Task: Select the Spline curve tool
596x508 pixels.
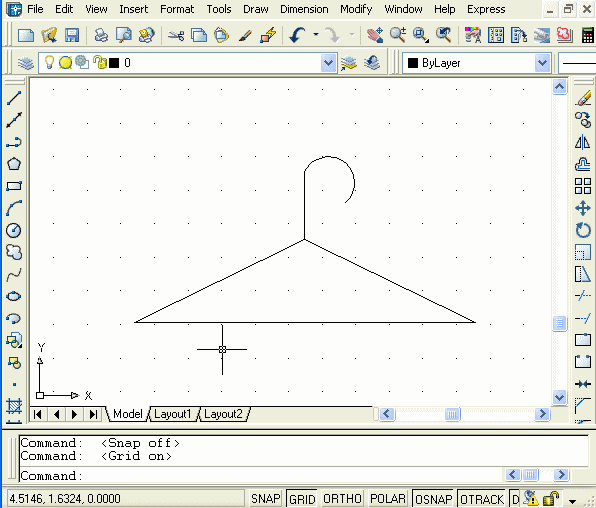Action: pos(14,275)
